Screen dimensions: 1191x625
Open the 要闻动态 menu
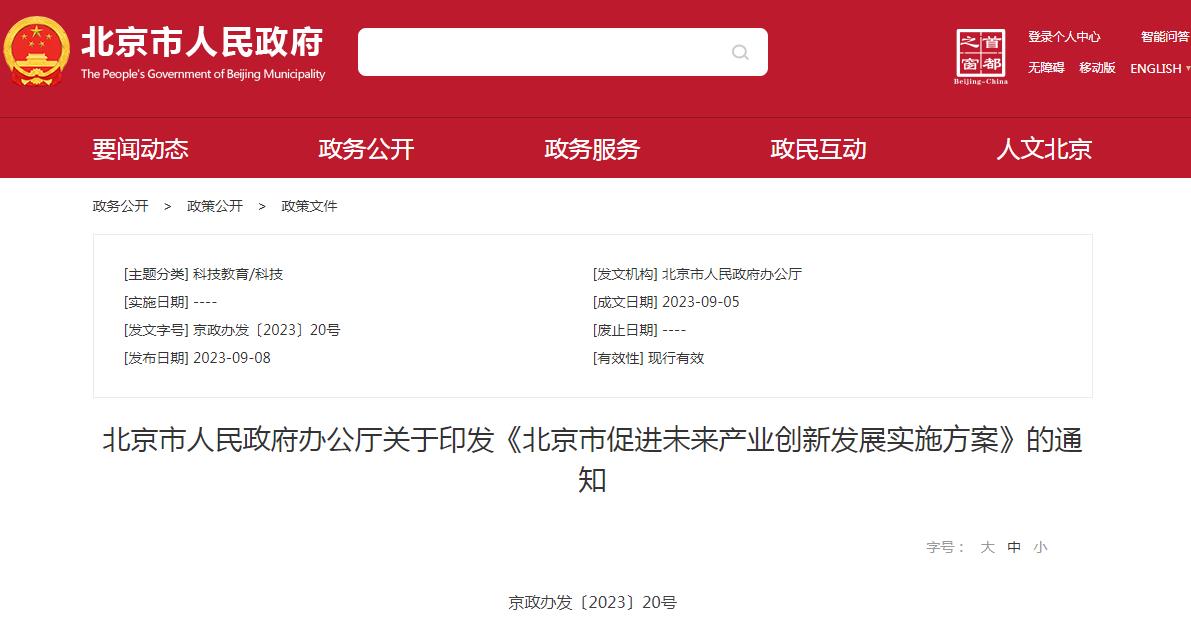click(x=141, y=149)
